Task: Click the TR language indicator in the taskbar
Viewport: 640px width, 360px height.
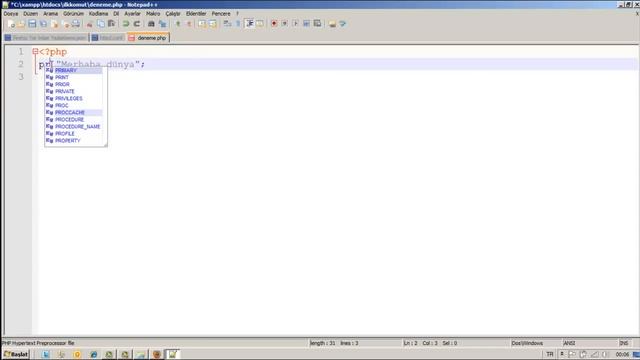Action: tap(550, 354)
